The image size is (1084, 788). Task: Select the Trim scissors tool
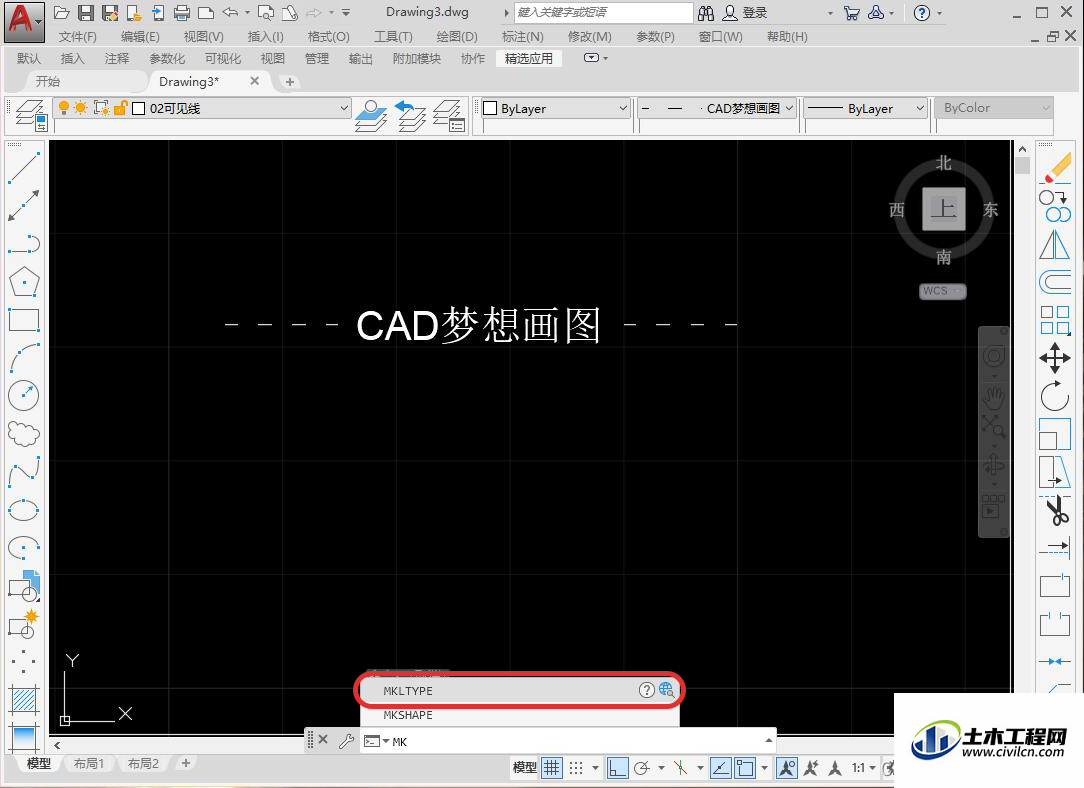tap(1056, 510)
